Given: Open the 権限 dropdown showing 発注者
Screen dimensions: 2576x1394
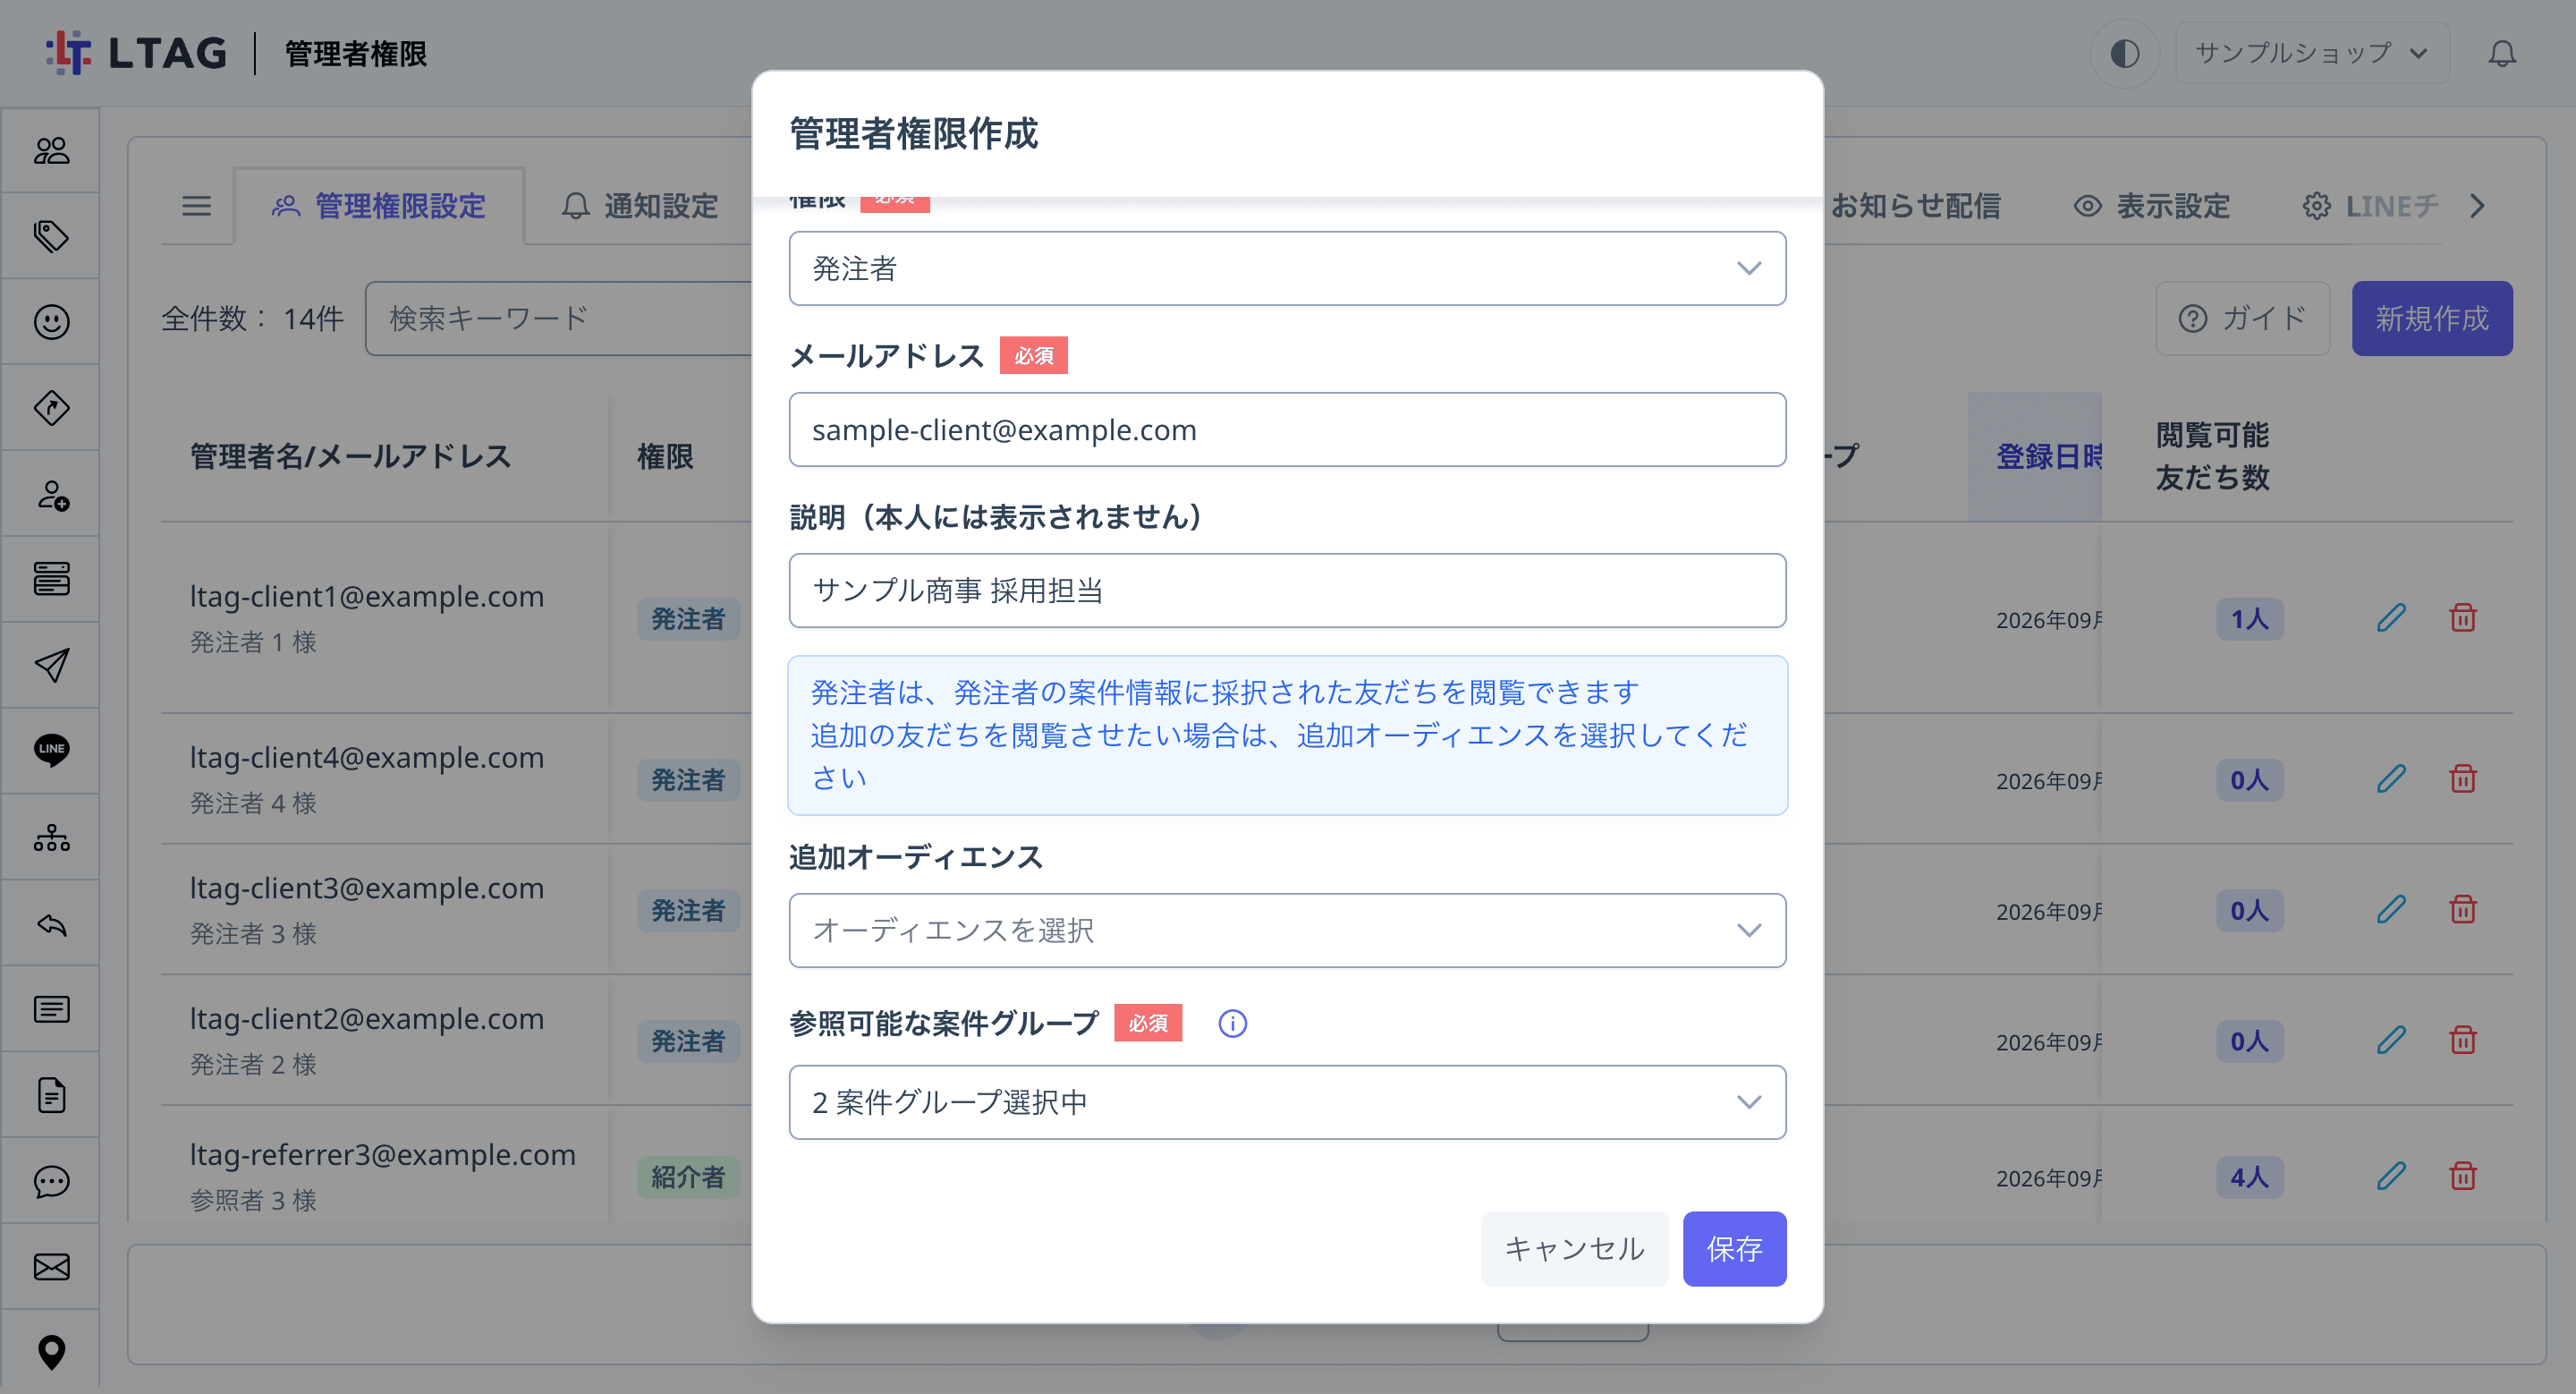Looking at the screenshot, I should pyautogui.click(x=1287, y=268).
